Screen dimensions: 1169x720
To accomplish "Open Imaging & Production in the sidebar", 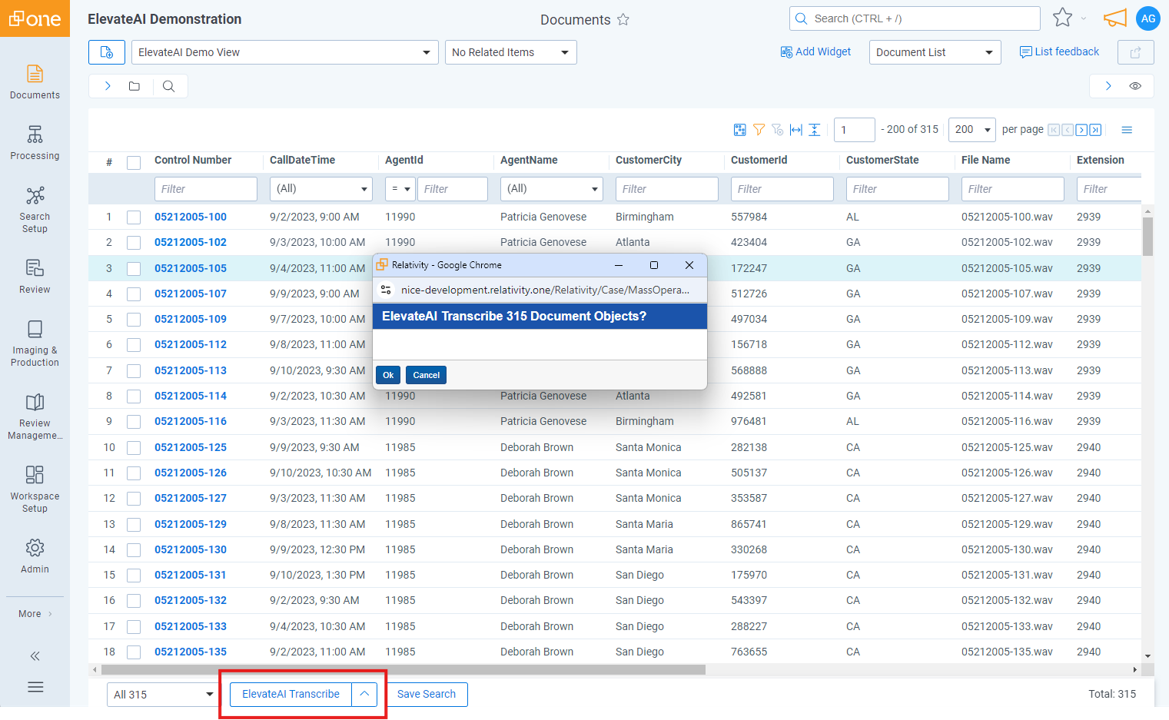I will pos(34,344).
